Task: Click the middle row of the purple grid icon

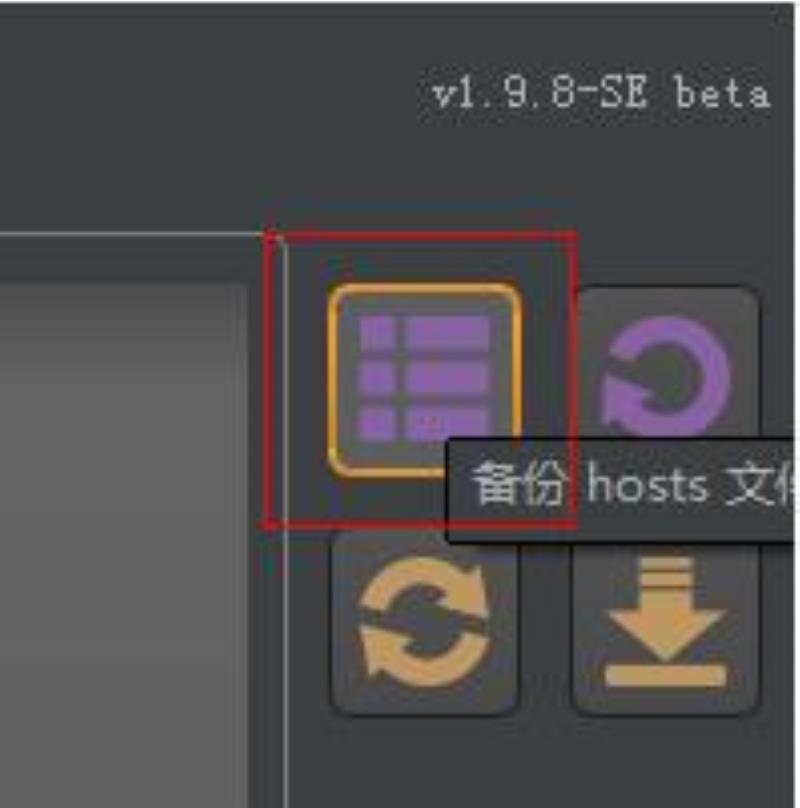Action: 424,379
